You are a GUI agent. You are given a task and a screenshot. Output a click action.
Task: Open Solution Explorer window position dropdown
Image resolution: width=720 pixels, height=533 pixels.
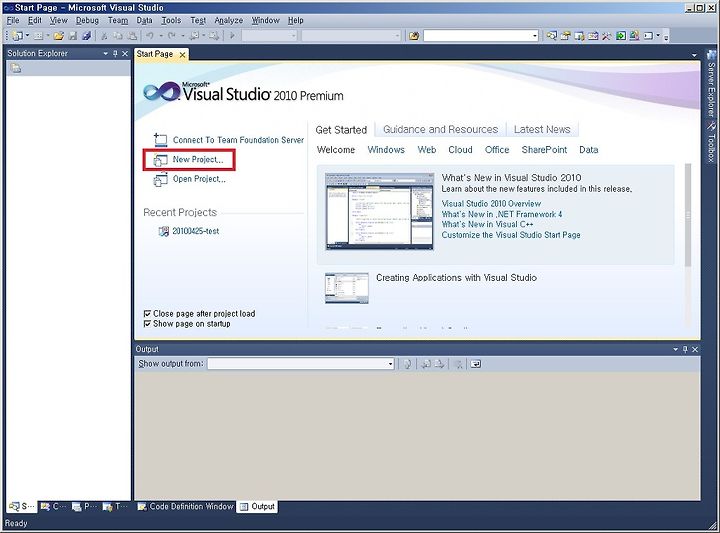point(106,54)
